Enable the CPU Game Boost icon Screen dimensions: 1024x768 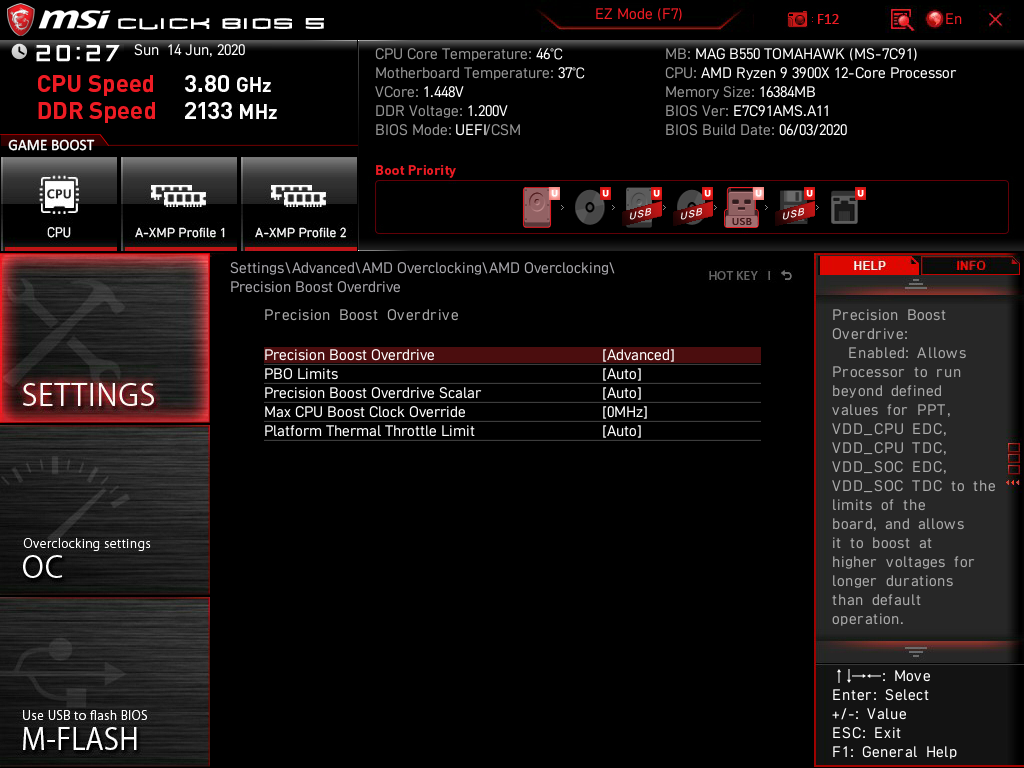coord(59,204)
